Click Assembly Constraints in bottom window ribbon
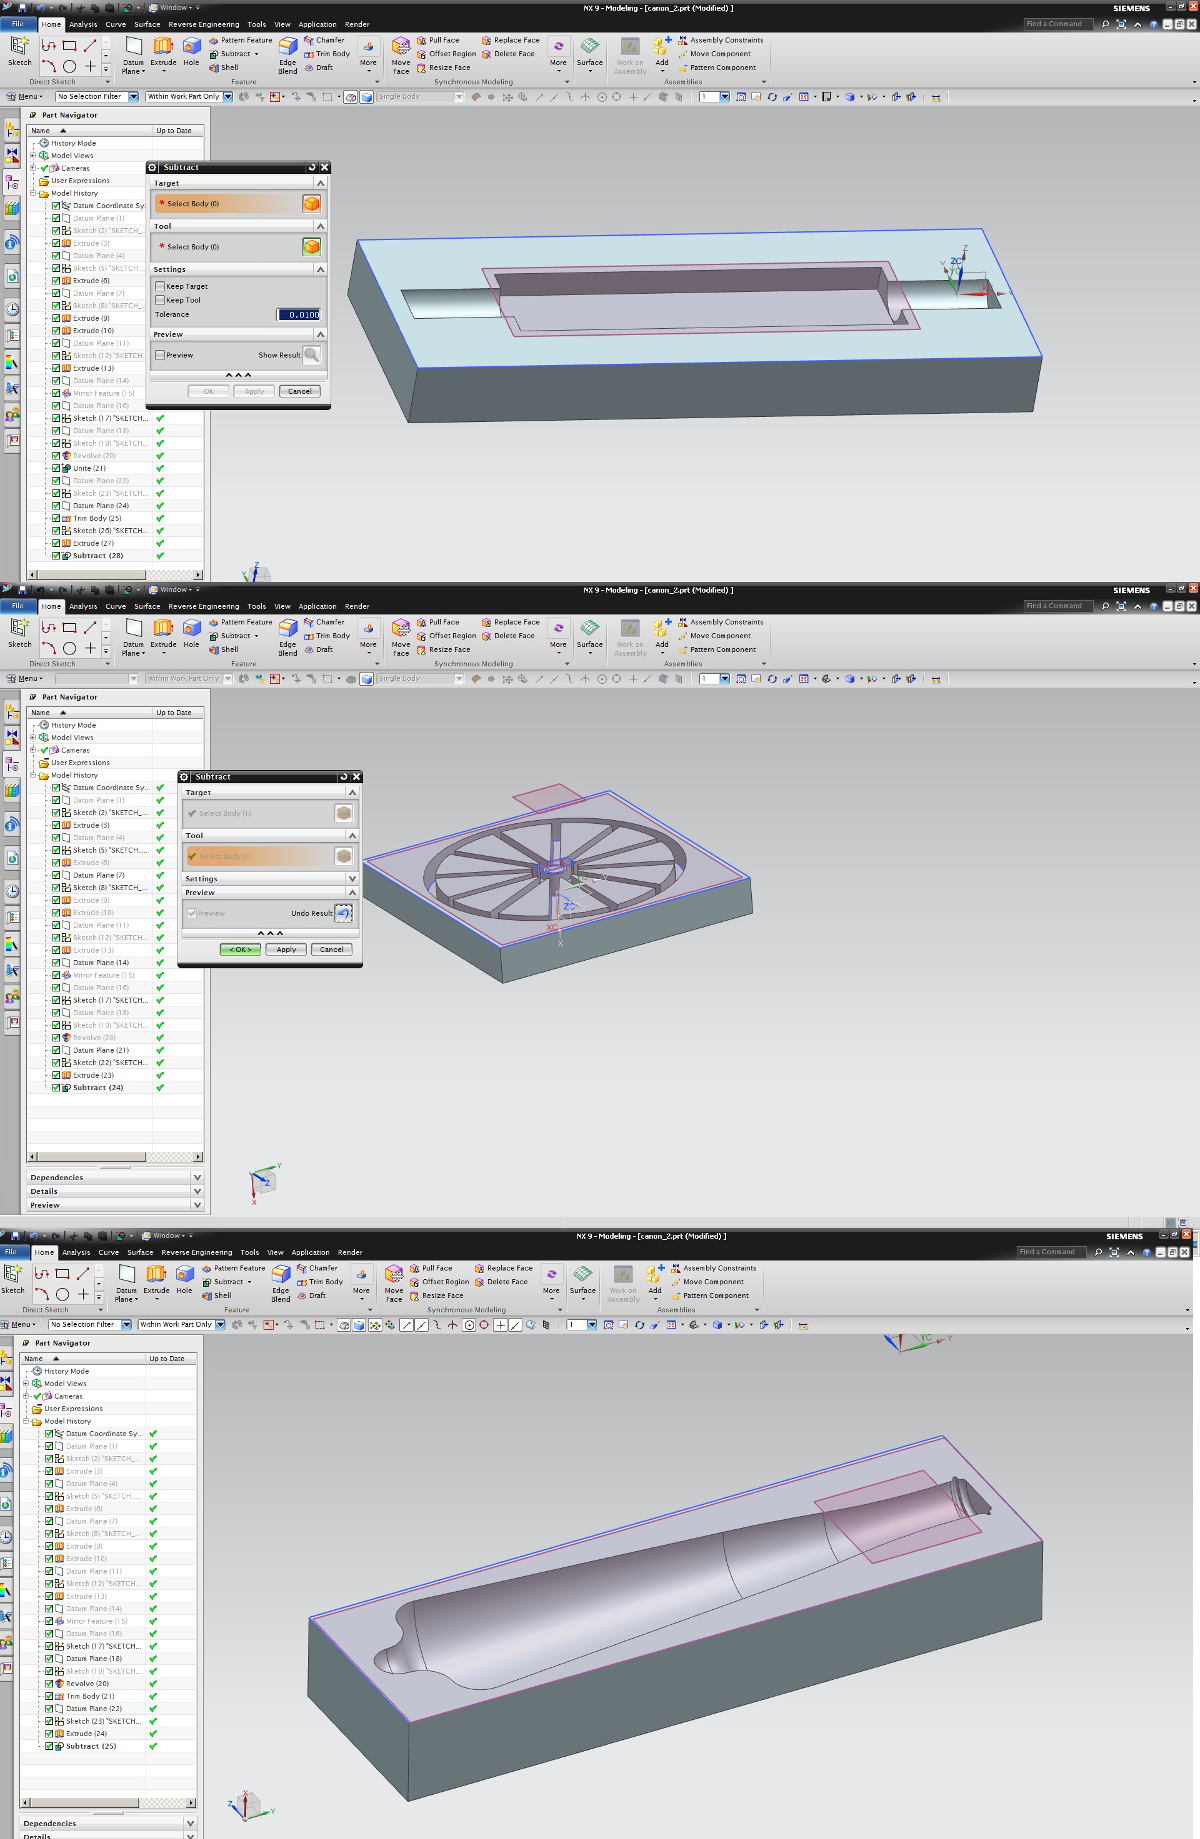Viewport: 1200px width, 1839px height. click(713, 1268)
